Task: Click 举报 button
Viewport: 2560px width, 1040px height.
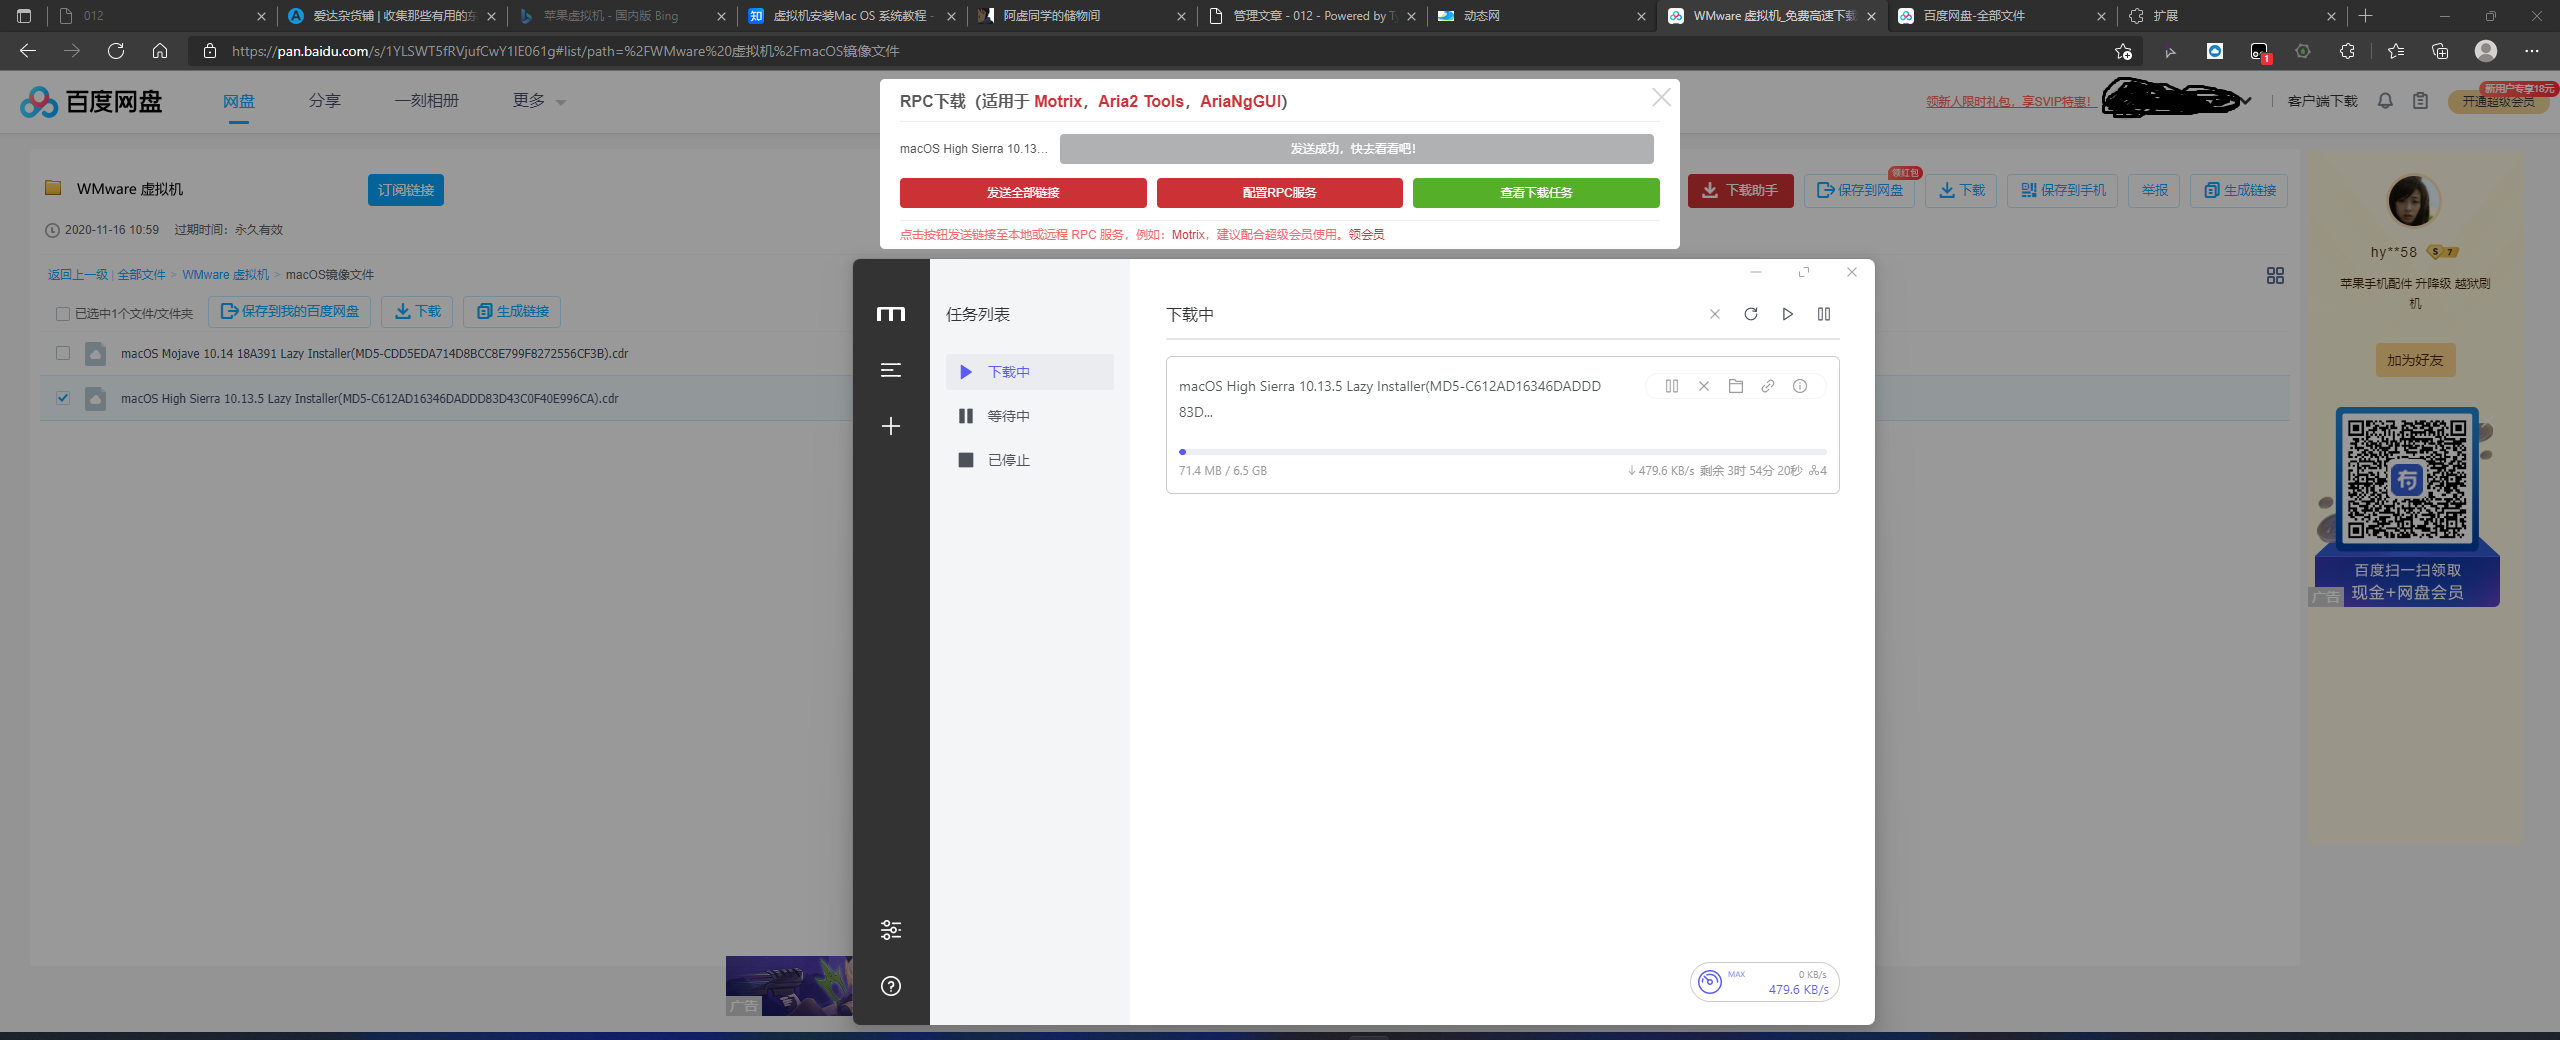Action: click(2154, 190)
